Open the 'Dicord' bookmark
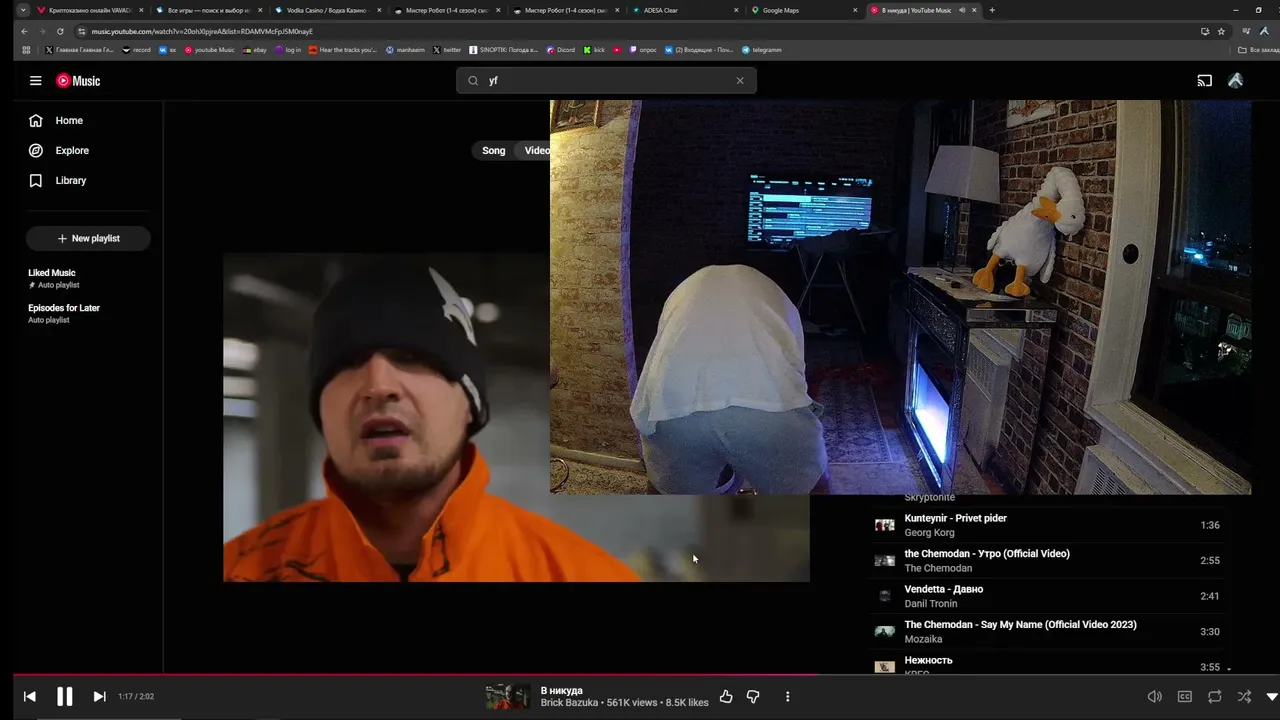The image size is (1280, 720). point(560,50)
